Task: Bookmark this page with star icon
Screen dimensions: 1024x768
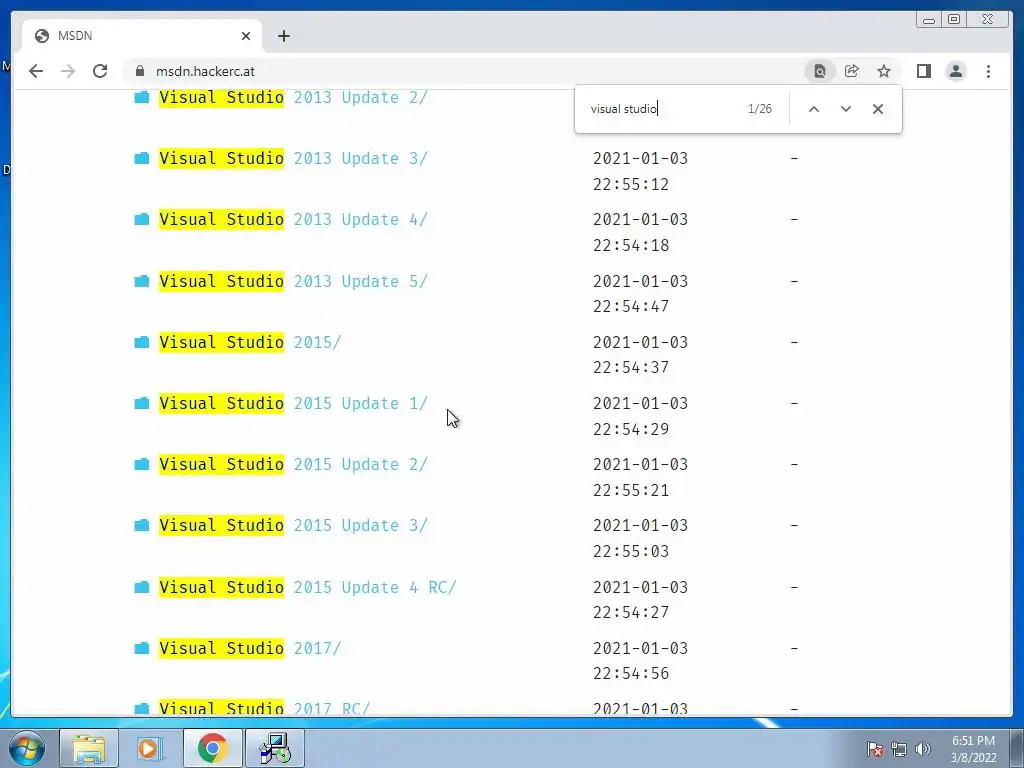Action: click(x=884, y=71)
